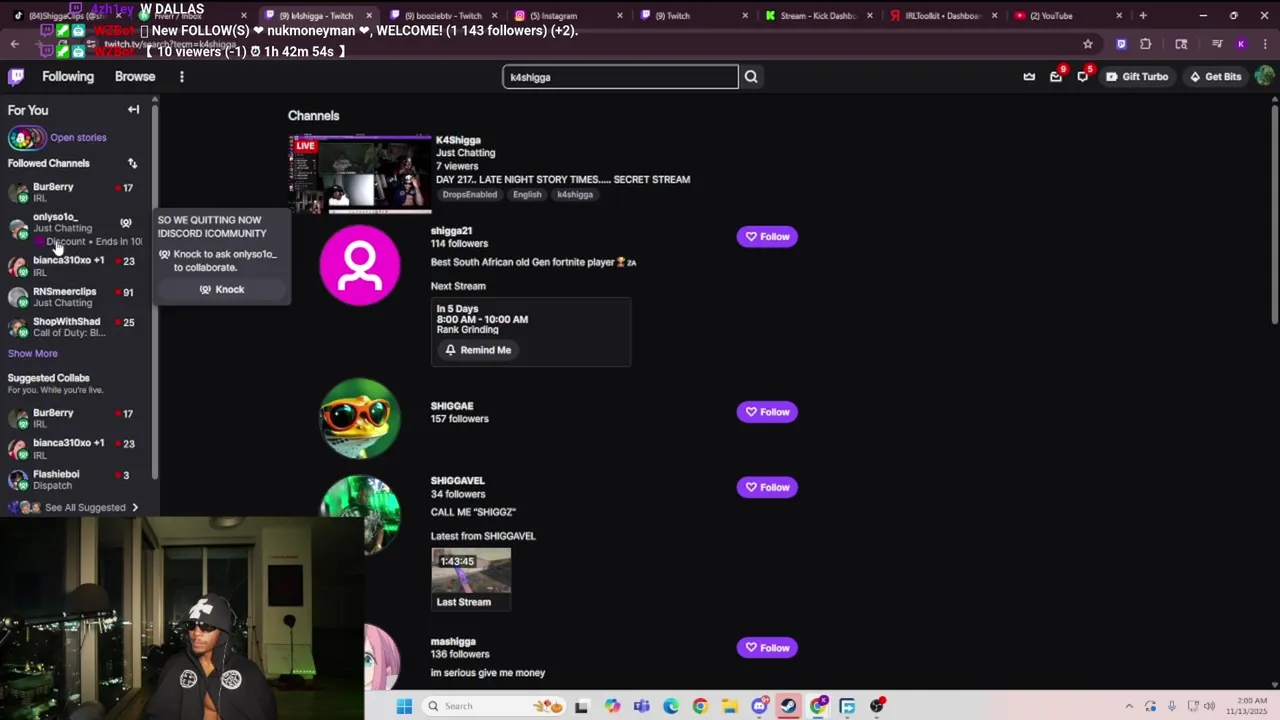Image resolution: width=1280 pixels, height=720 pixels.
Task: Click the English language tag
Action: point(527,195)
